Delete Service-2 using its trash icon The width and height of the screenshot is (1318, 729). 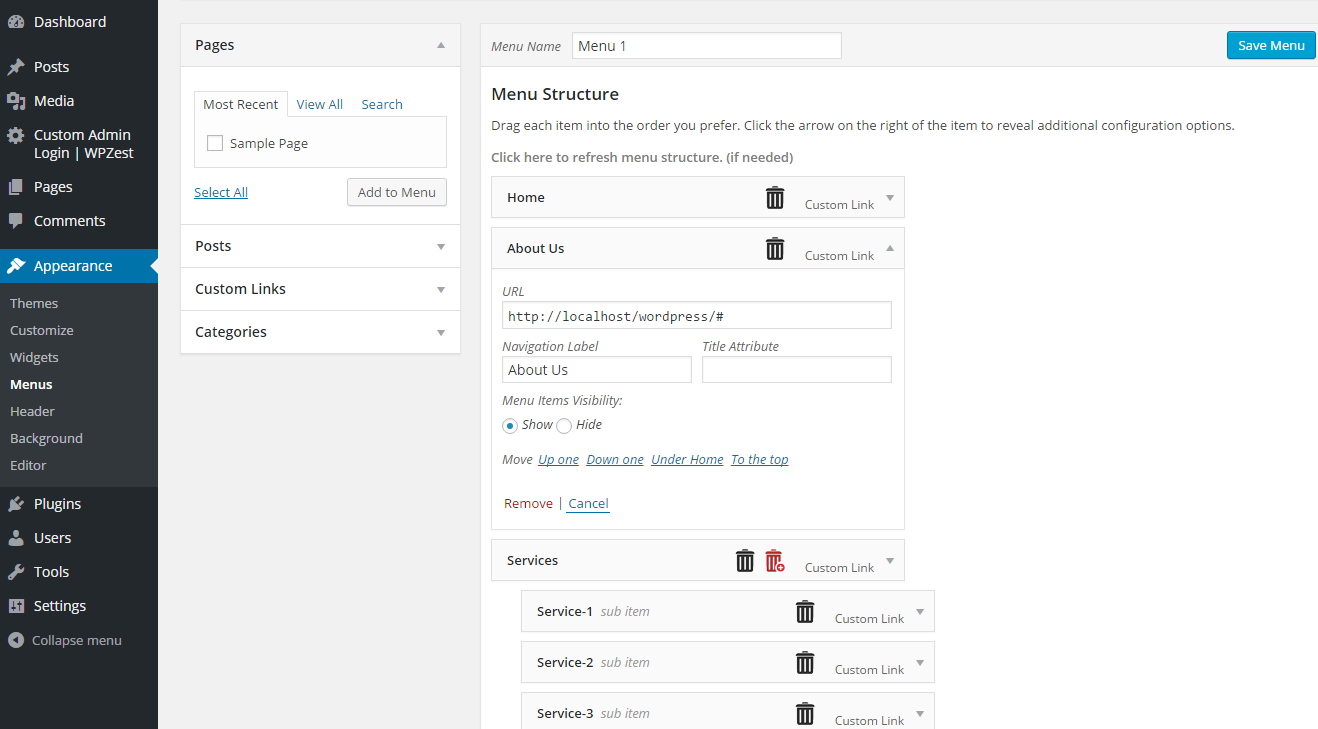(x=805, y=662)
